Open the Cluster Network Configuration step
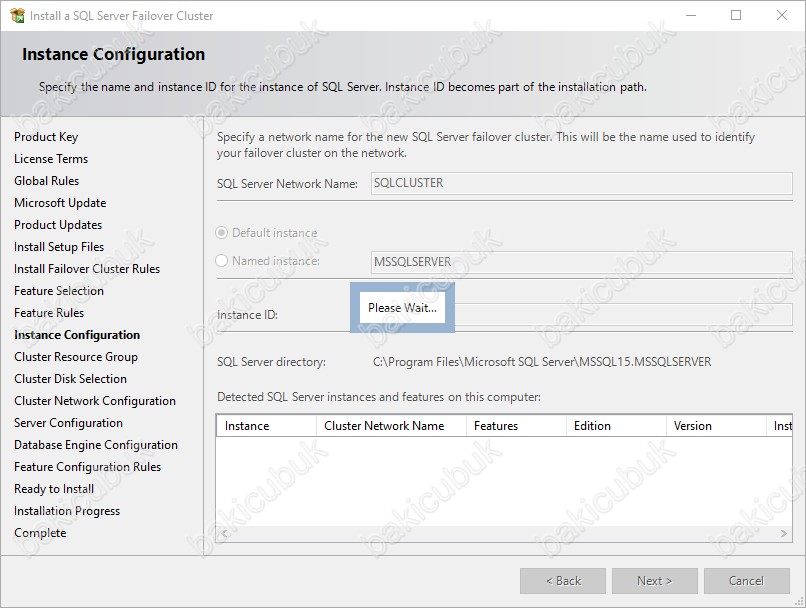 (95, 401)
